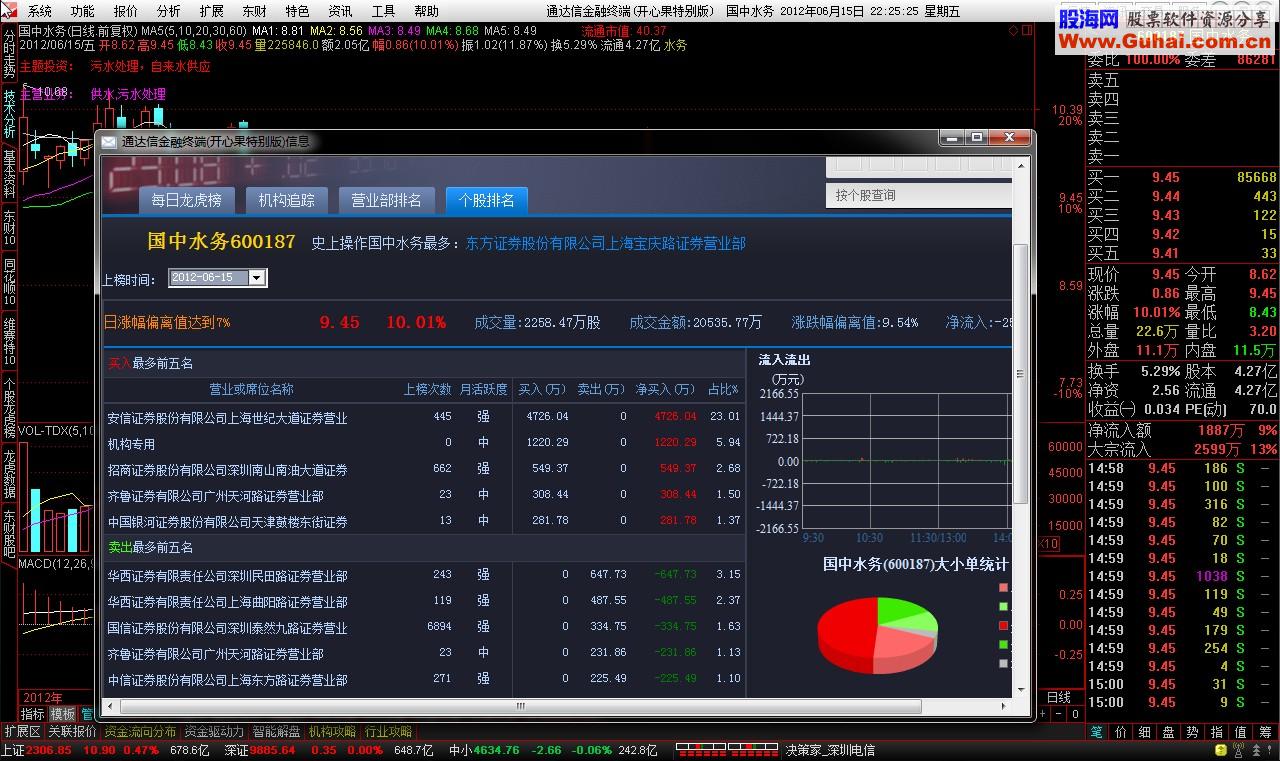This screenshot has width=1280, height=761.
Task: Open the 分析 menu
Action: pos(169,11)
